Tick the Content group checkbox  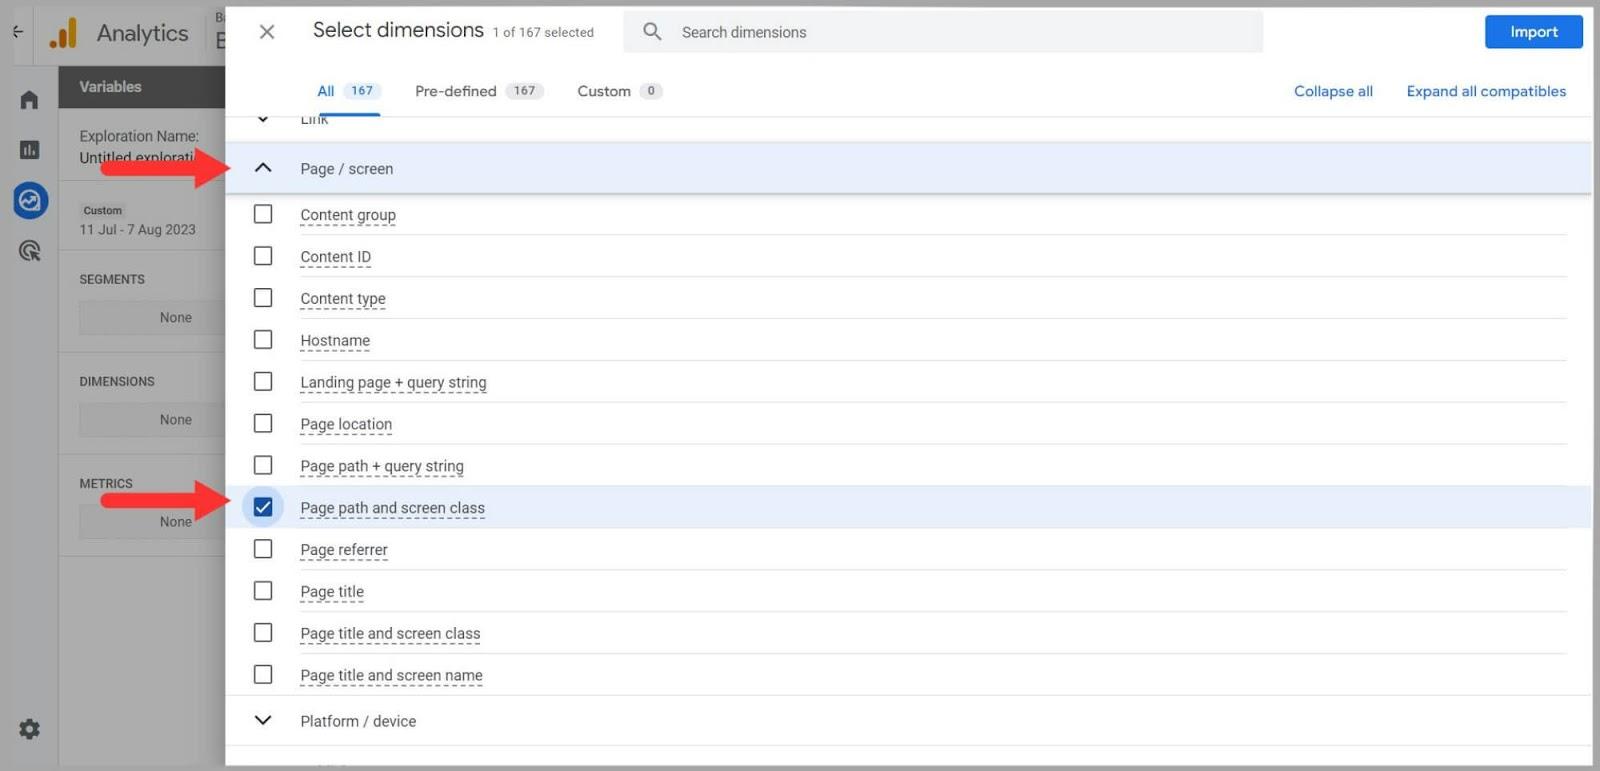[263, 214]
